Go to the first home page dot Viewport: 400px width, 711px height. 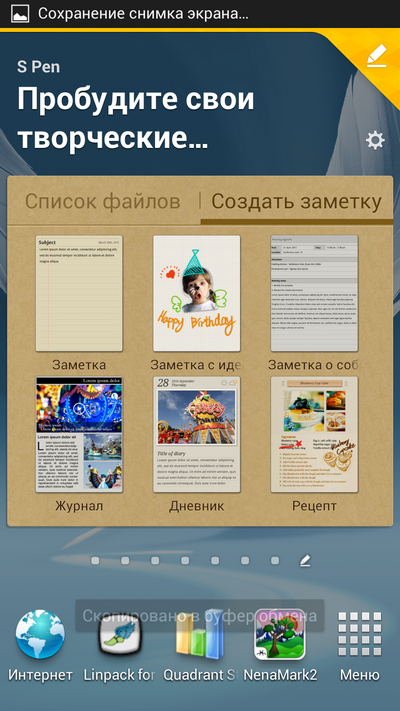point(95,561)
